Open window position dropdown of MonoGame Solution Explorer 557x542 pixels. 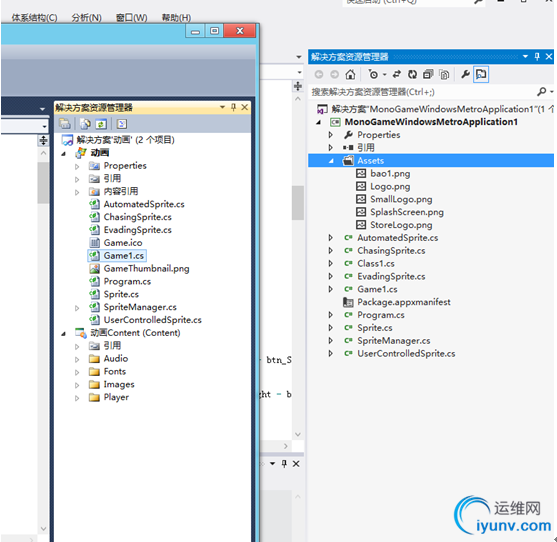525,56
